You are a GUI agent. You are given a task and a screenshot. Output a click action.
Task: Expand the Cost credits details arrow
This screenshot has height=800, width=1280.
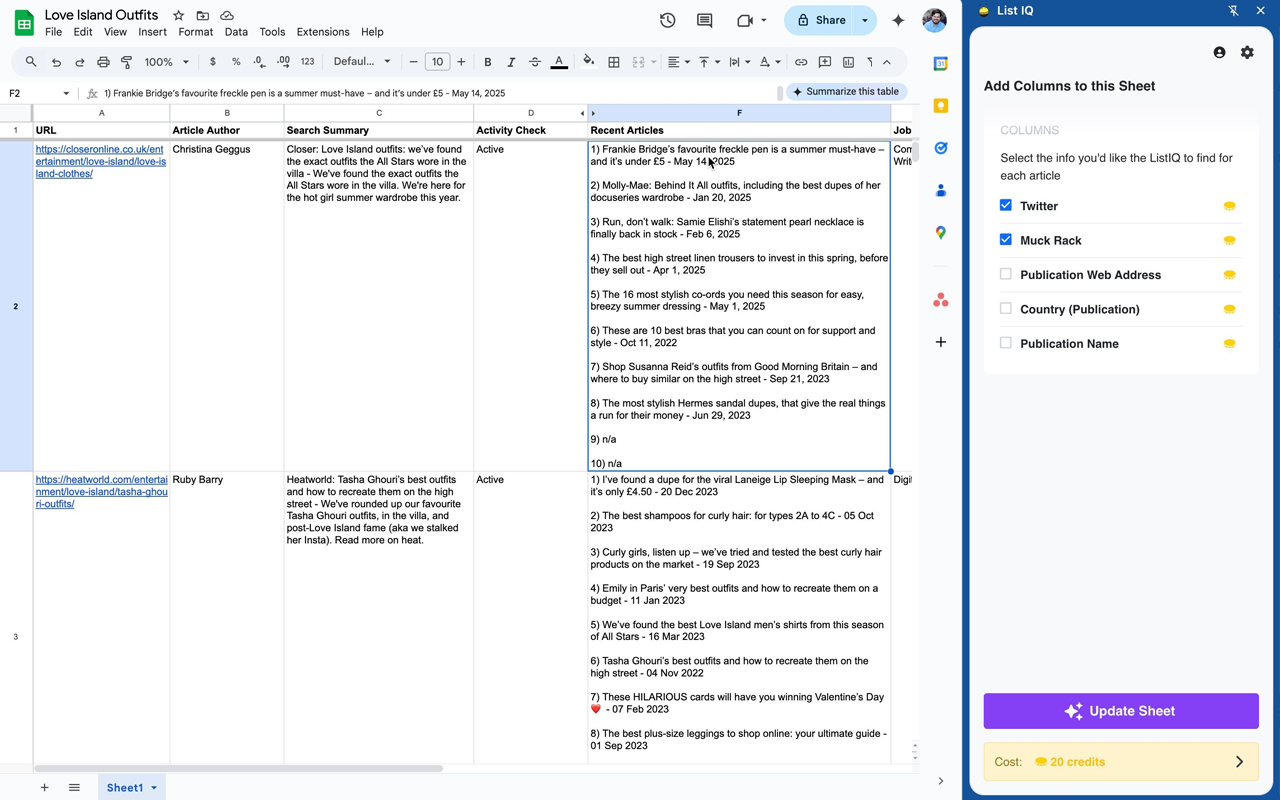pos(1239,762)
